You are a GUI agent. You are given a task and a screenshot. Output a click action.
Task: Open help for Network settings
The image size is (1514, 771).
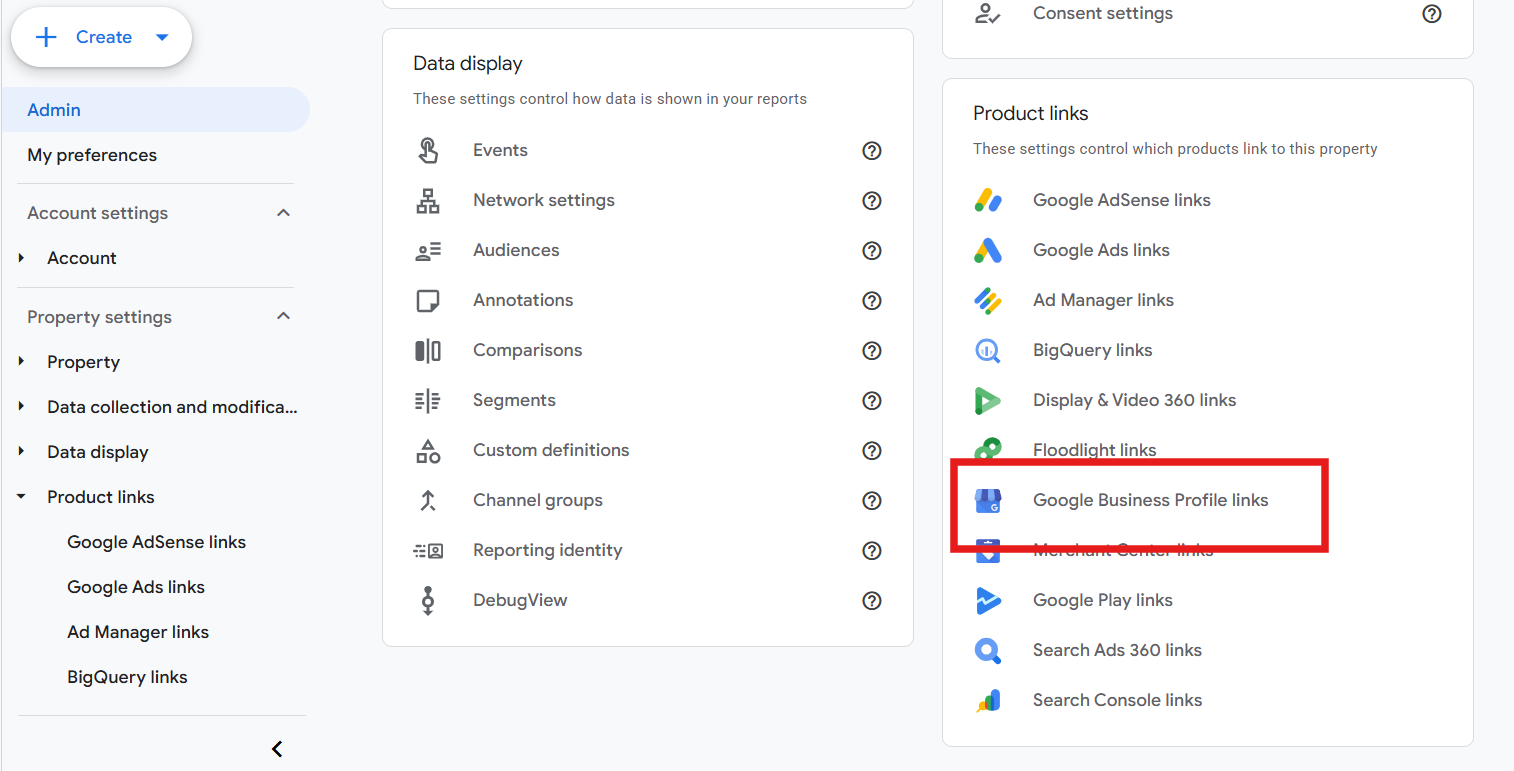872,200
